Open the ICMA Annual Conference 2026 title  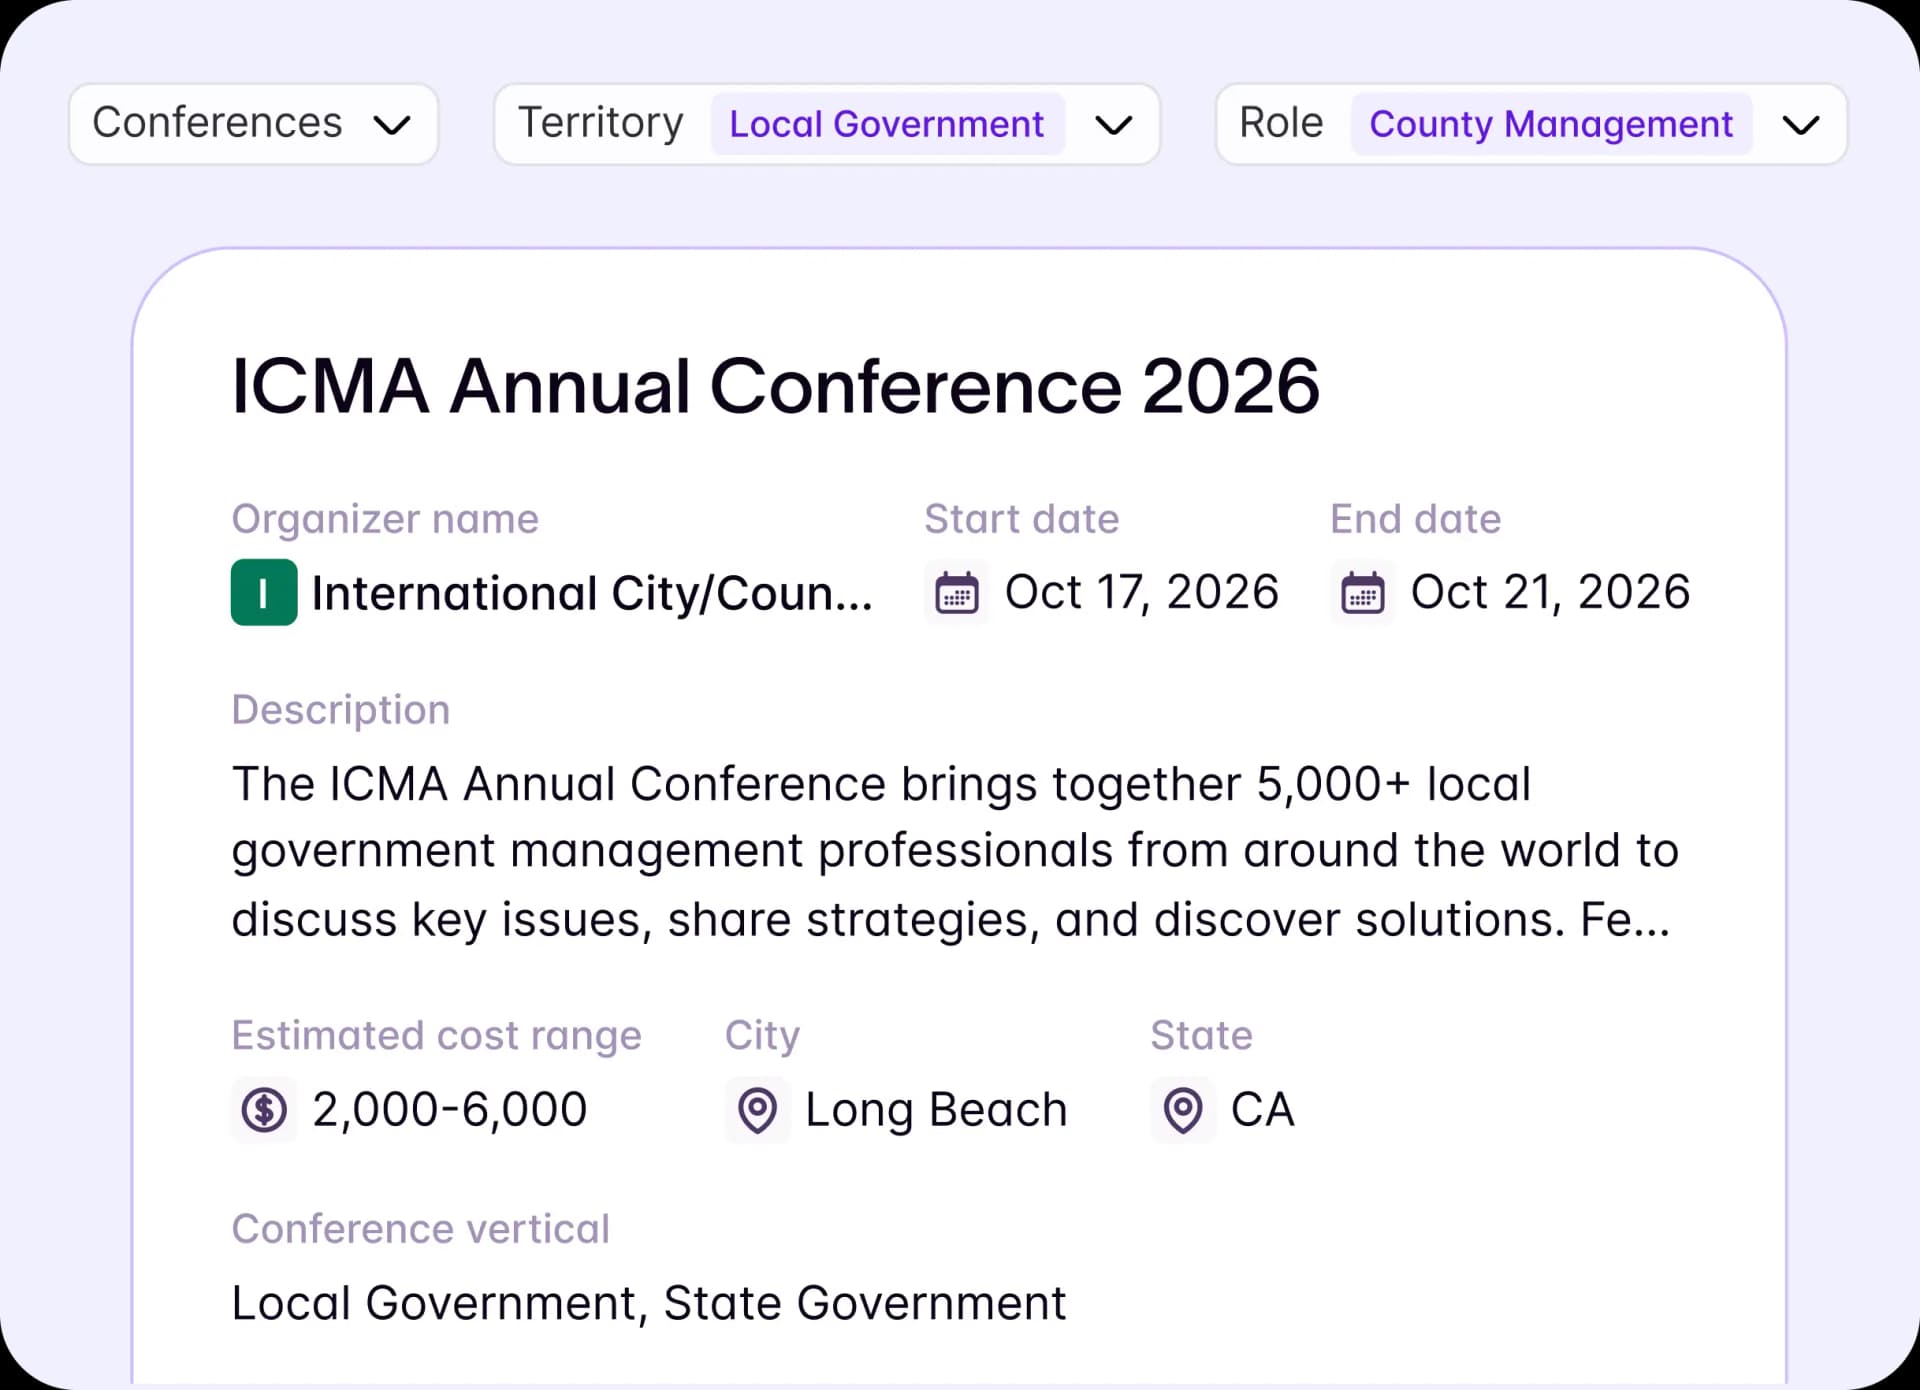pyautogui.click(x=775, y=386)
